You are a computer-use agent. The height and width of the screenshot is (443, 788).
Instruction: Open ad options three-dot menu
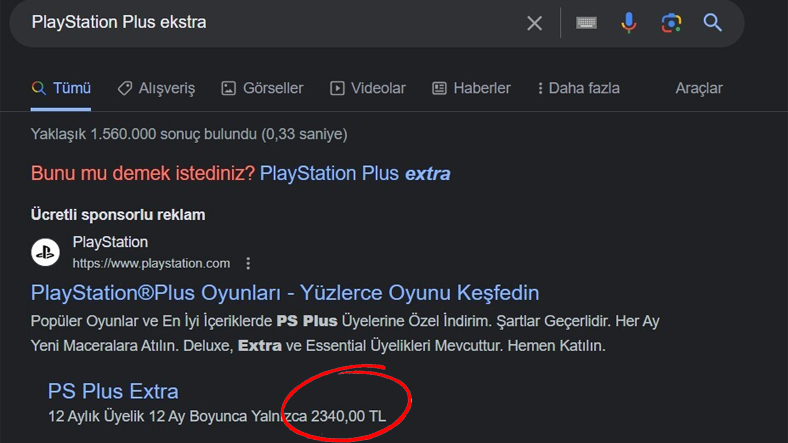coord(249,264)
